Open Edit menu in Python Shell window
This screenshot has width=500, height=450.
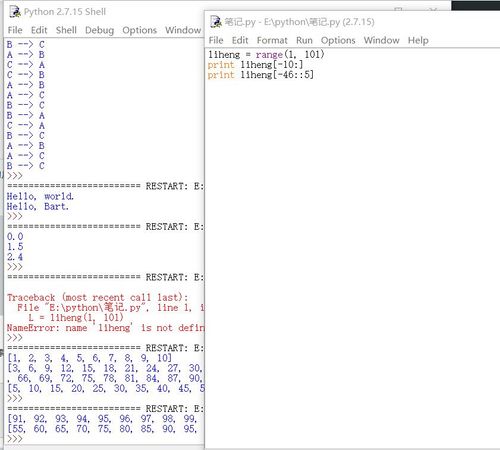coord(39,30)
